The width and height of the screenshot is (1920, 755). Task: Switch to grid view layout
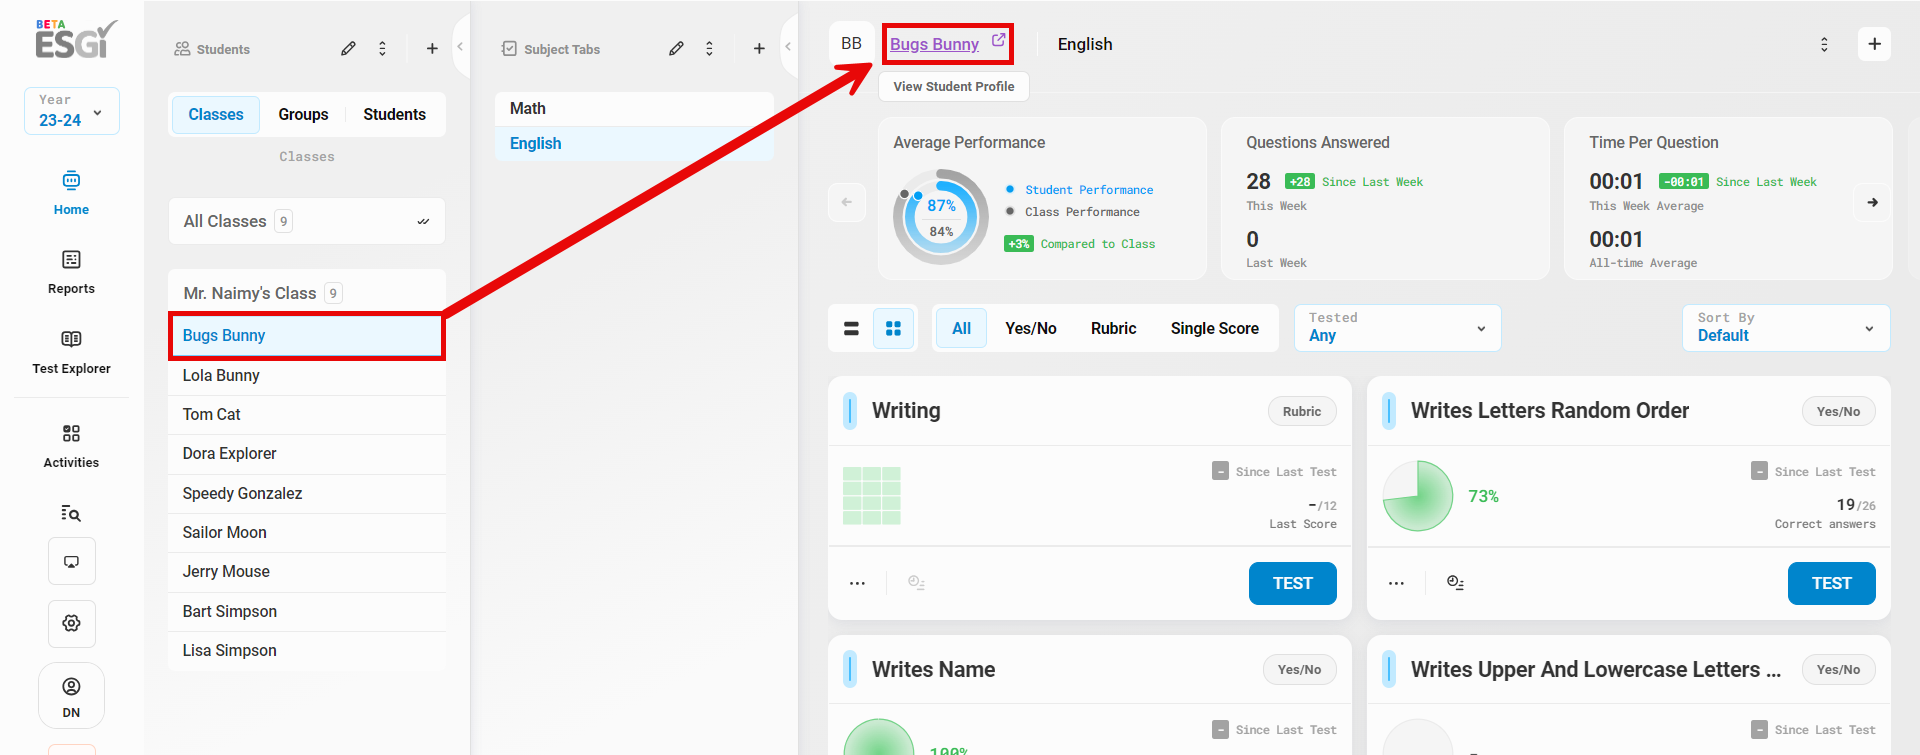pos(893,328)
